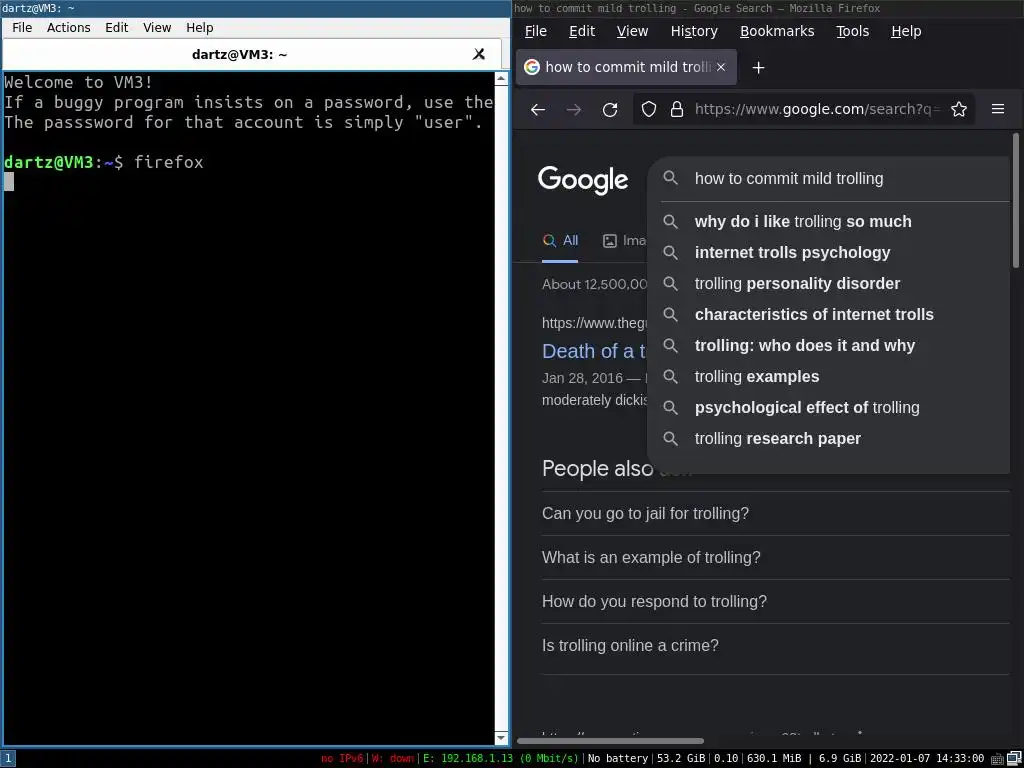The image size is (1024, 768).
Task: Click the terminal scrollbar down arrow
Action: coord(502,738)
